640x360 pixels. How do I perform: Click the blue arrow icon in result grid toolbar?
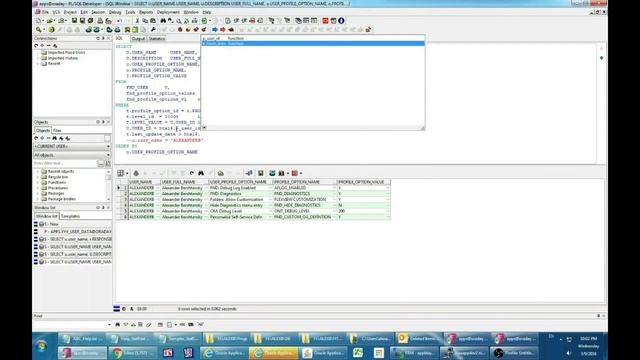249,173
